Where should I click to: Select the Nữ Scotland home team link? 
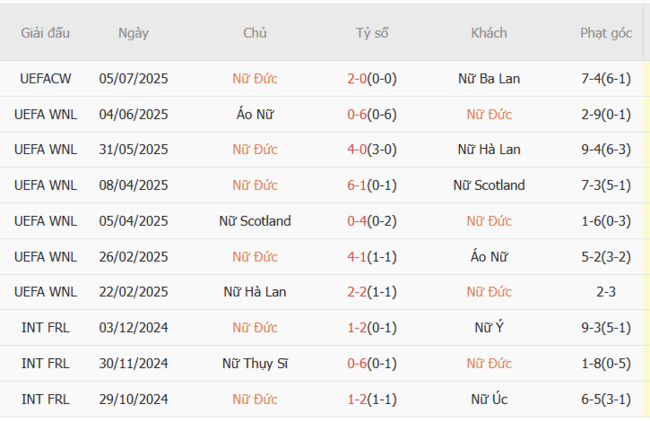click(x=255, y=221)
